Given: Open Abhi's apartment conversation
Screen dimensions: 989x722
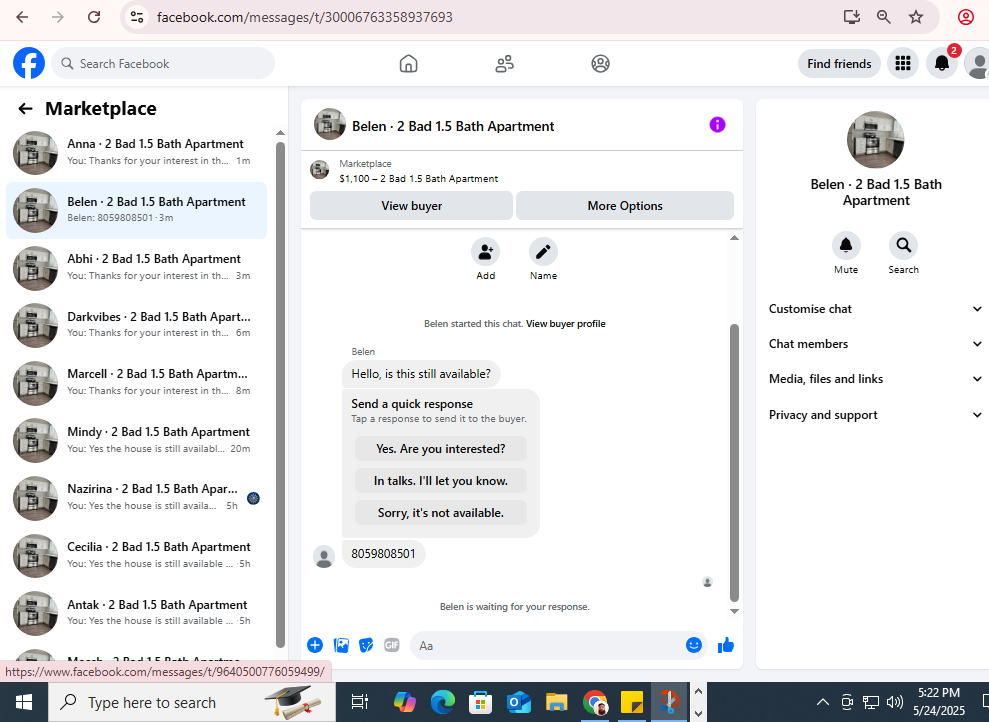Looking at the screenshot, I should click(136, 268).
